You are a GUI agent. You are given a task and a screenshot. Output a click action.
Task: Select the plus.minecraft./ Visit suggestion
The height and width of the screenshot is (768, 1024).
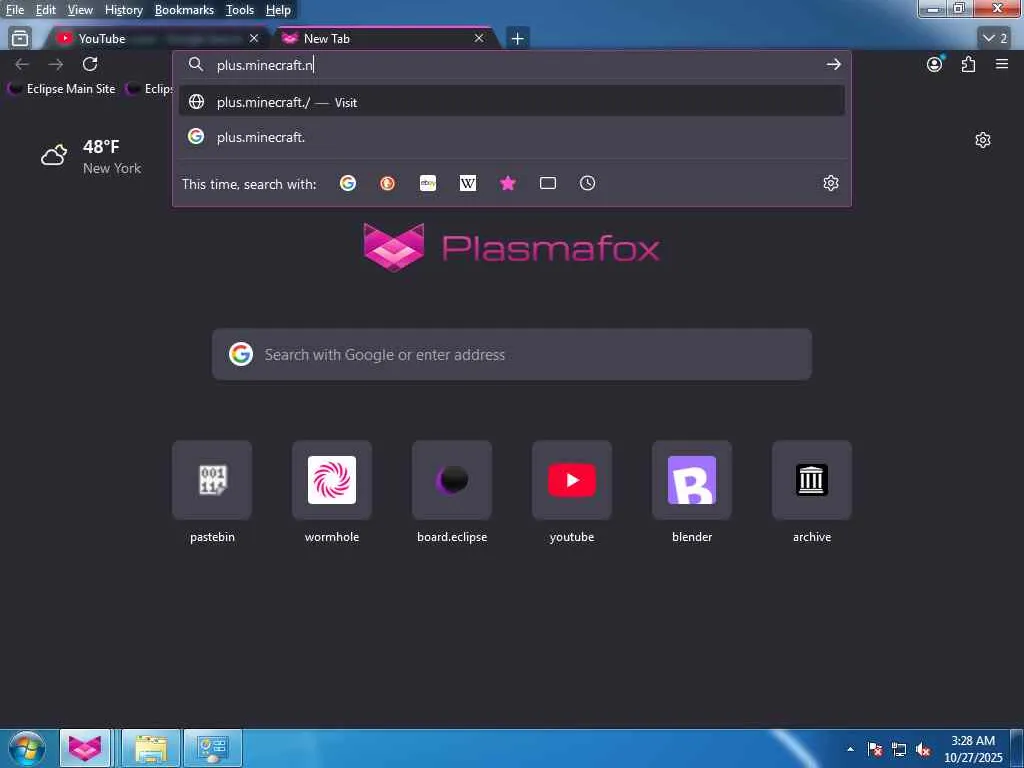click(x=511, y=102)
